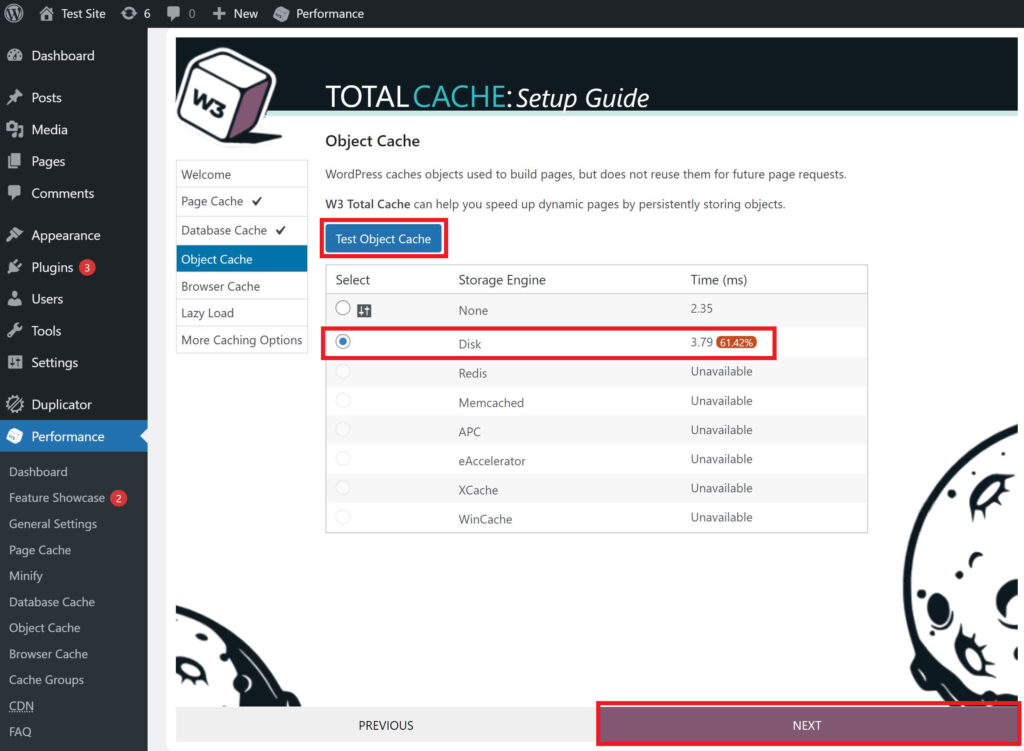Viewport: 1024px width, 751px height.
Task: Select the None storage engine radio button
Action: pyautogui.click(x=343, y=308)
